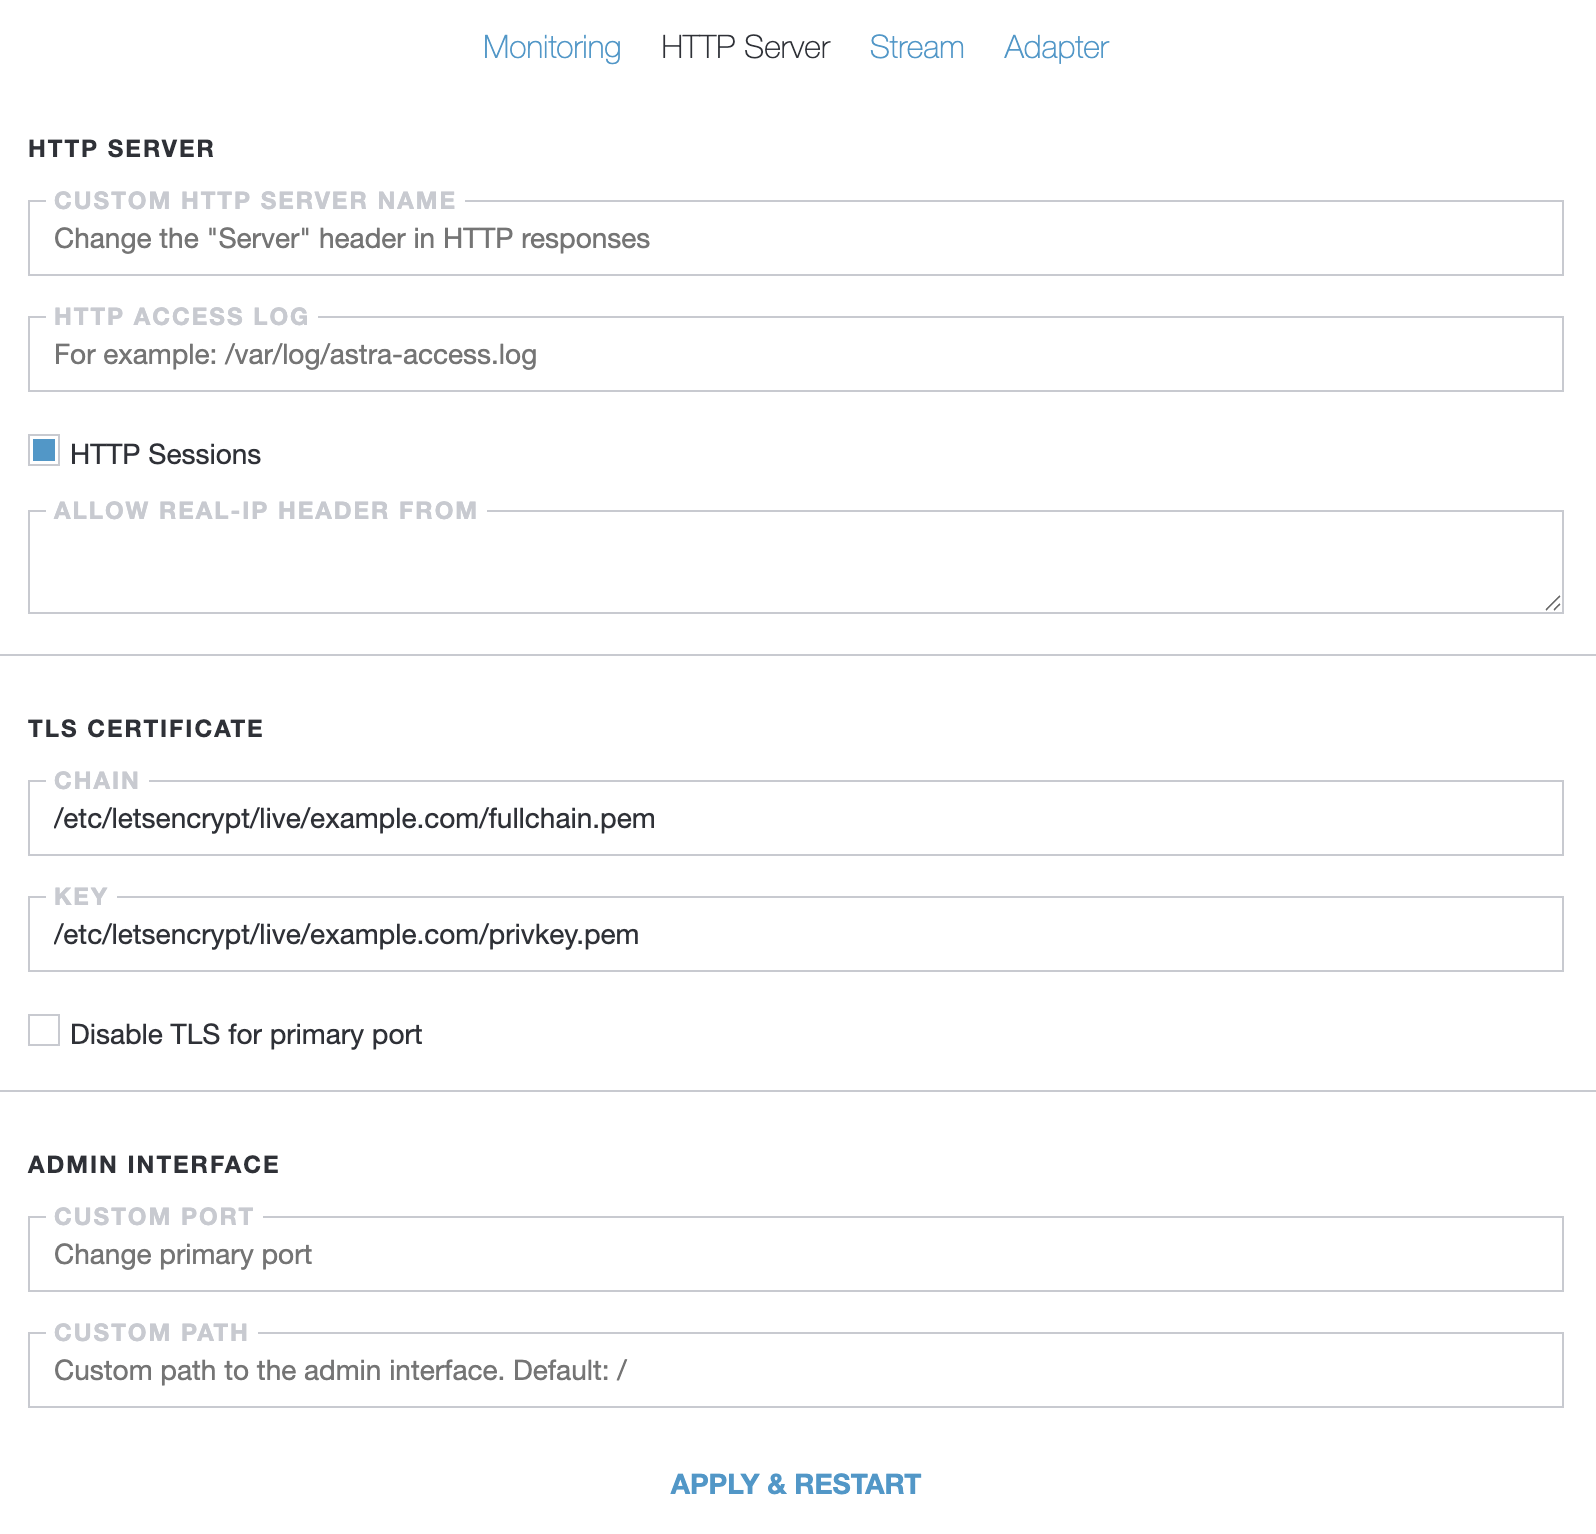Enable Disable TLS for primary port checkbox

[44, 1031]
